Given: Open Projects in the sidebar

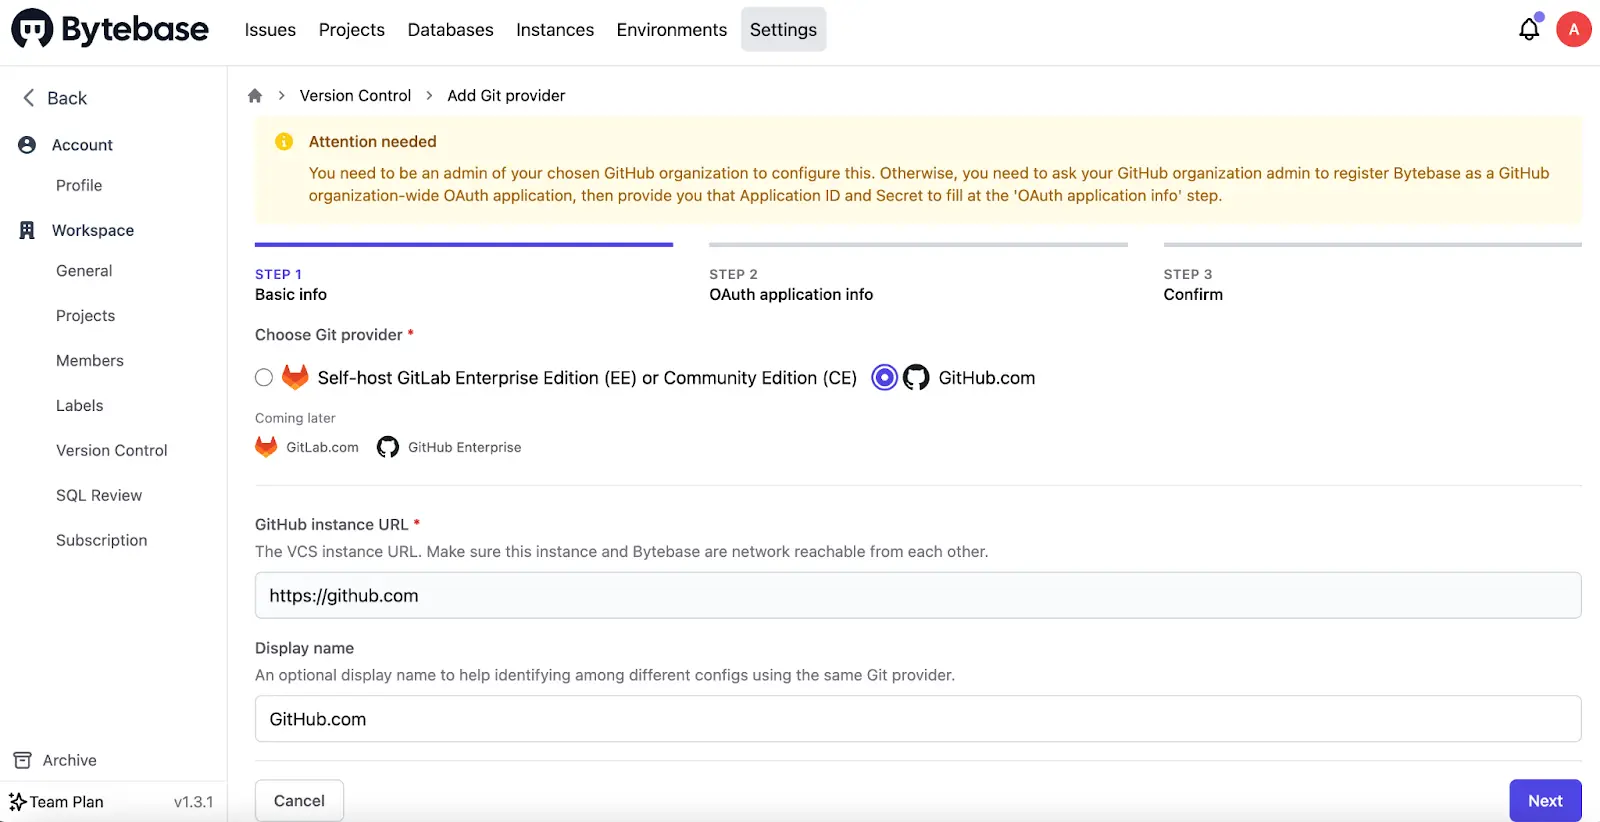Looking at the screenshot, I should click(86, 315).
